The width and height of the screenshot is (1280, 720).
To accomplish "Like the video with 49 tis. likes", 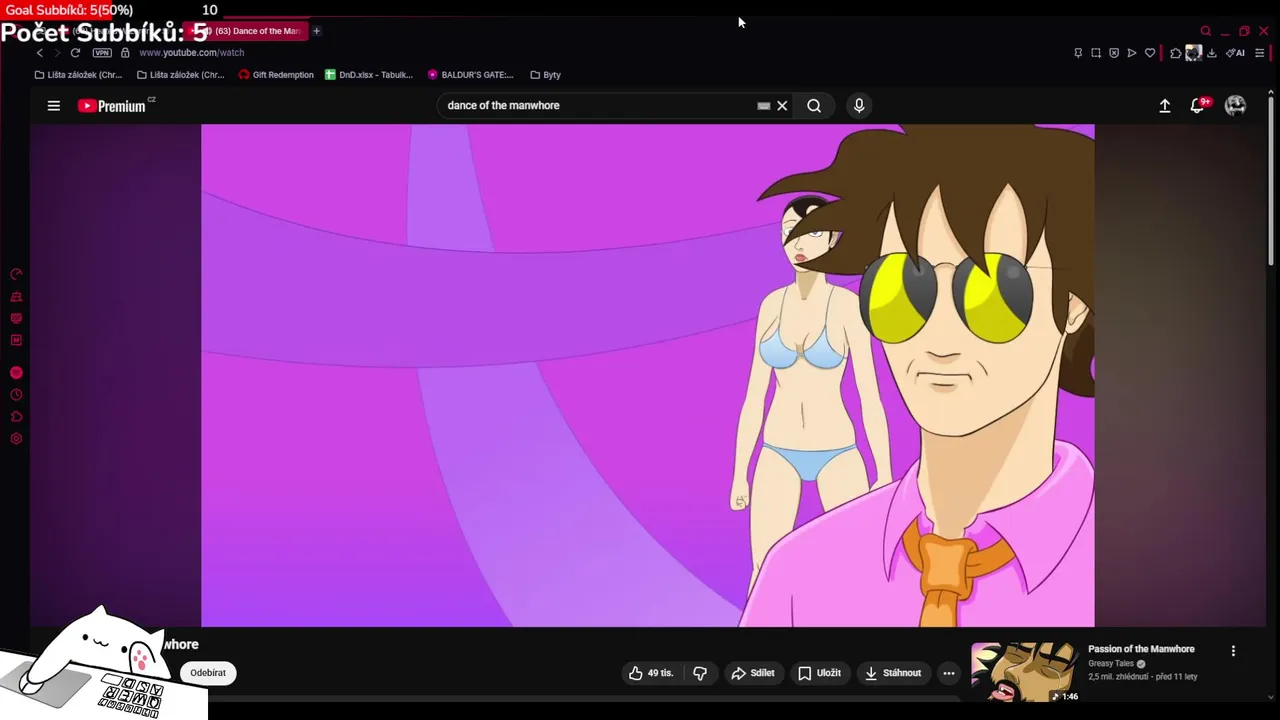I will (x=650, y=673).
